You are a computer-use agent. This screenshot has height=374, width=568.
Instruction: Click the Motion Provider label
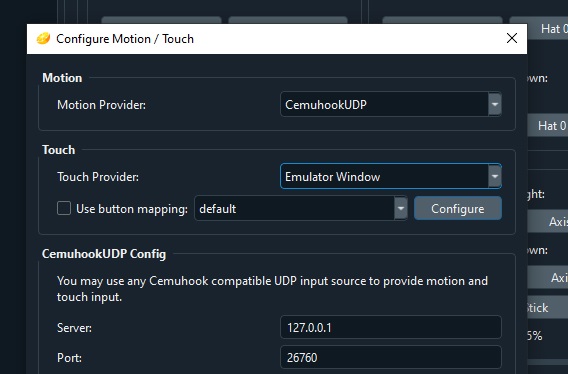pyautogui.click(x=101, y=105)
